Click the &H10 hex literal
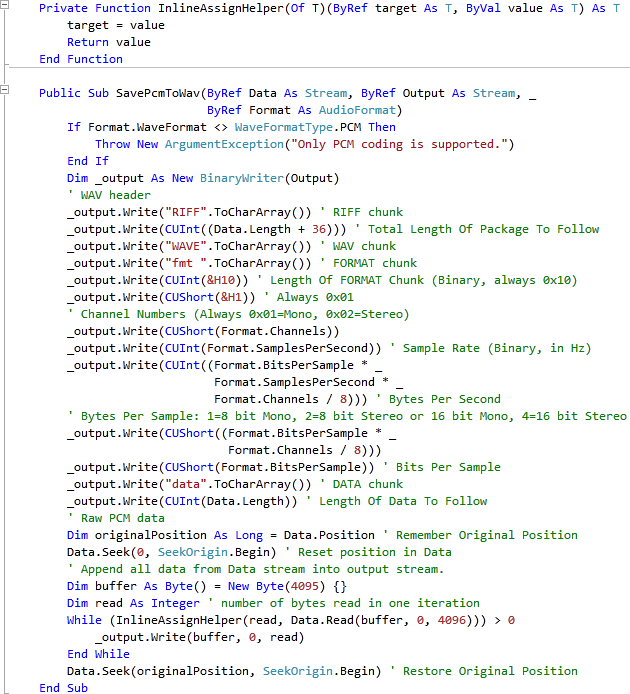630x694 pixels. pos(220,281)
